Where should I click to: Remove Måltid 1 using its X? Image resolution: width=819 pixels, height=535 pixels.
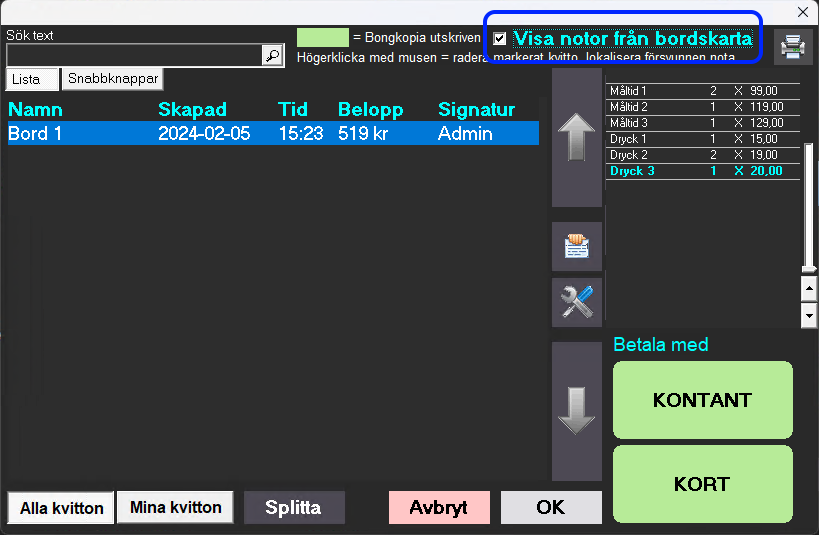[x=738, y=91]
